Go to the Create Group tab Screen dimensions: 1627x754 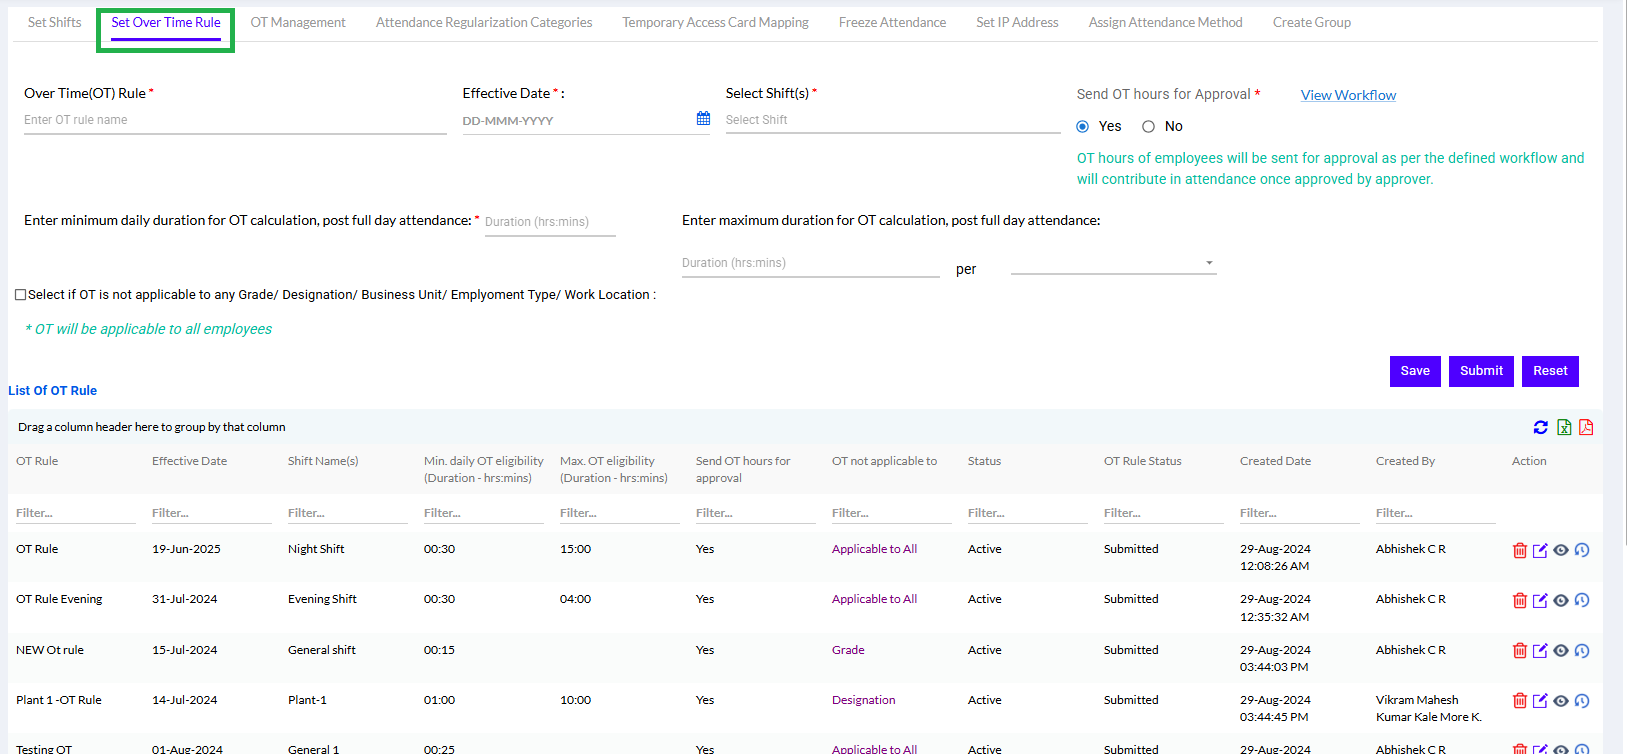(x=1311, y=22)
